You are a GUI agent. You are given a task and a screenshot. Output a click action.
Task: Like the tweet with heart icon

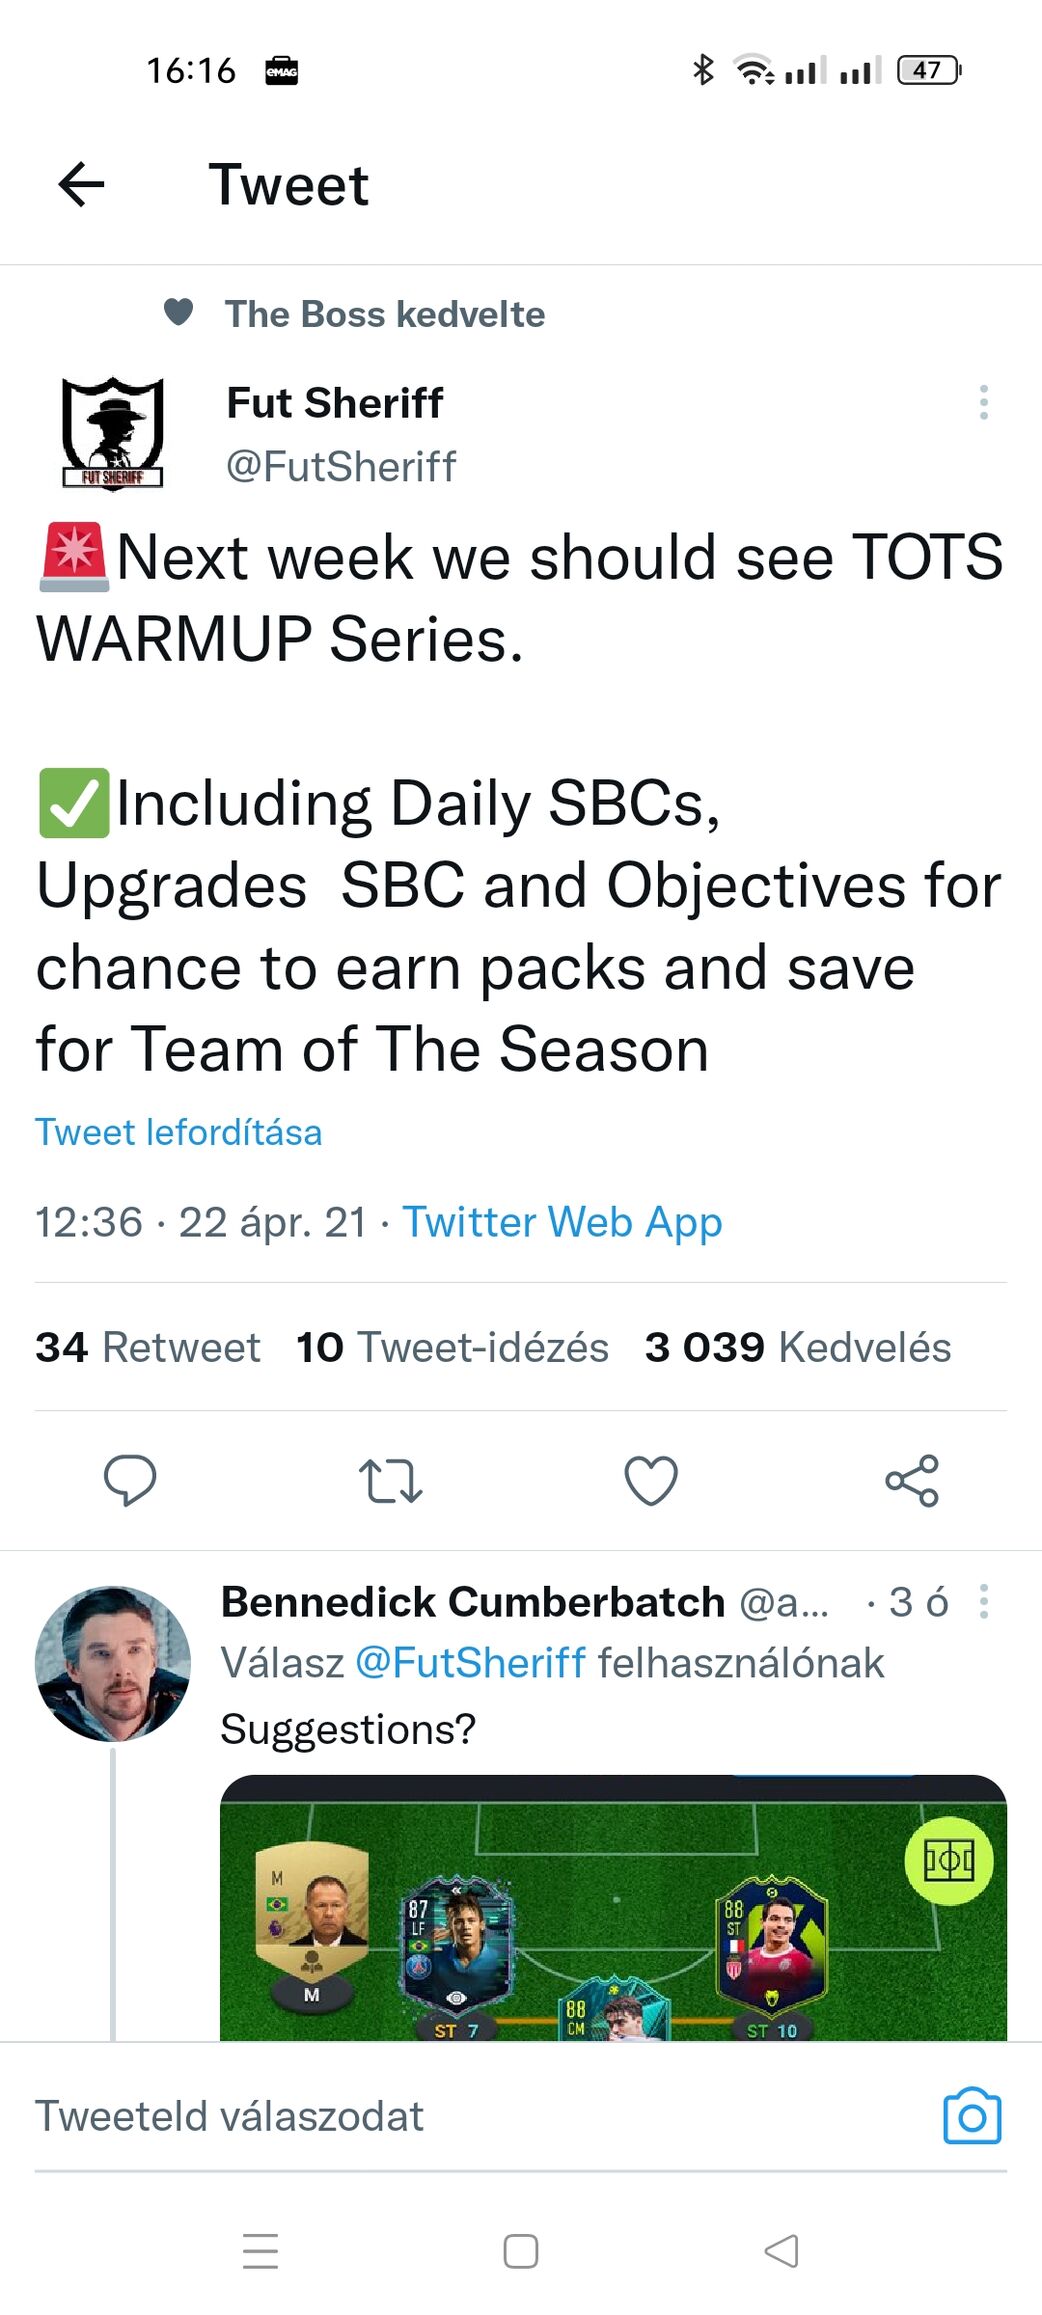651,1480
